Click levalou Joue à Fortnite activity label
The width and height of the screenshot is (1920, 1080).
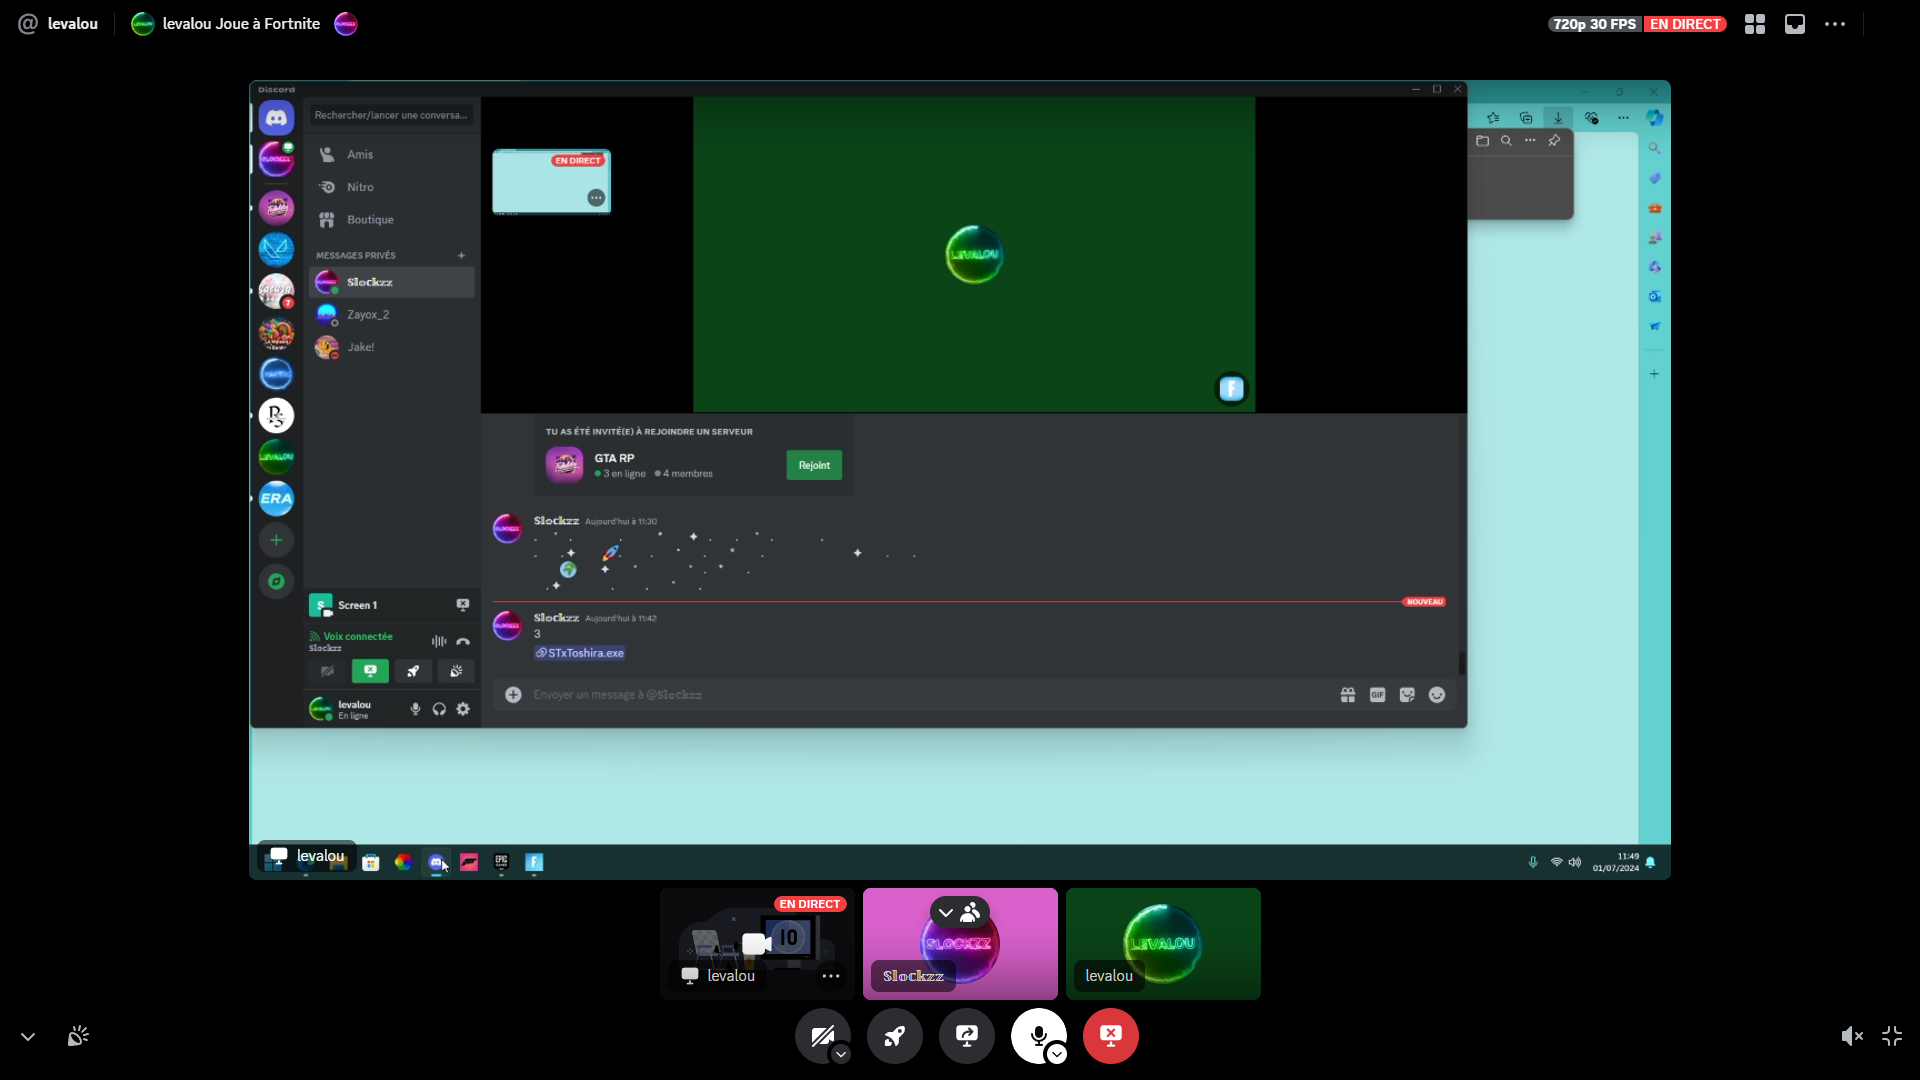tap(241, 24)
